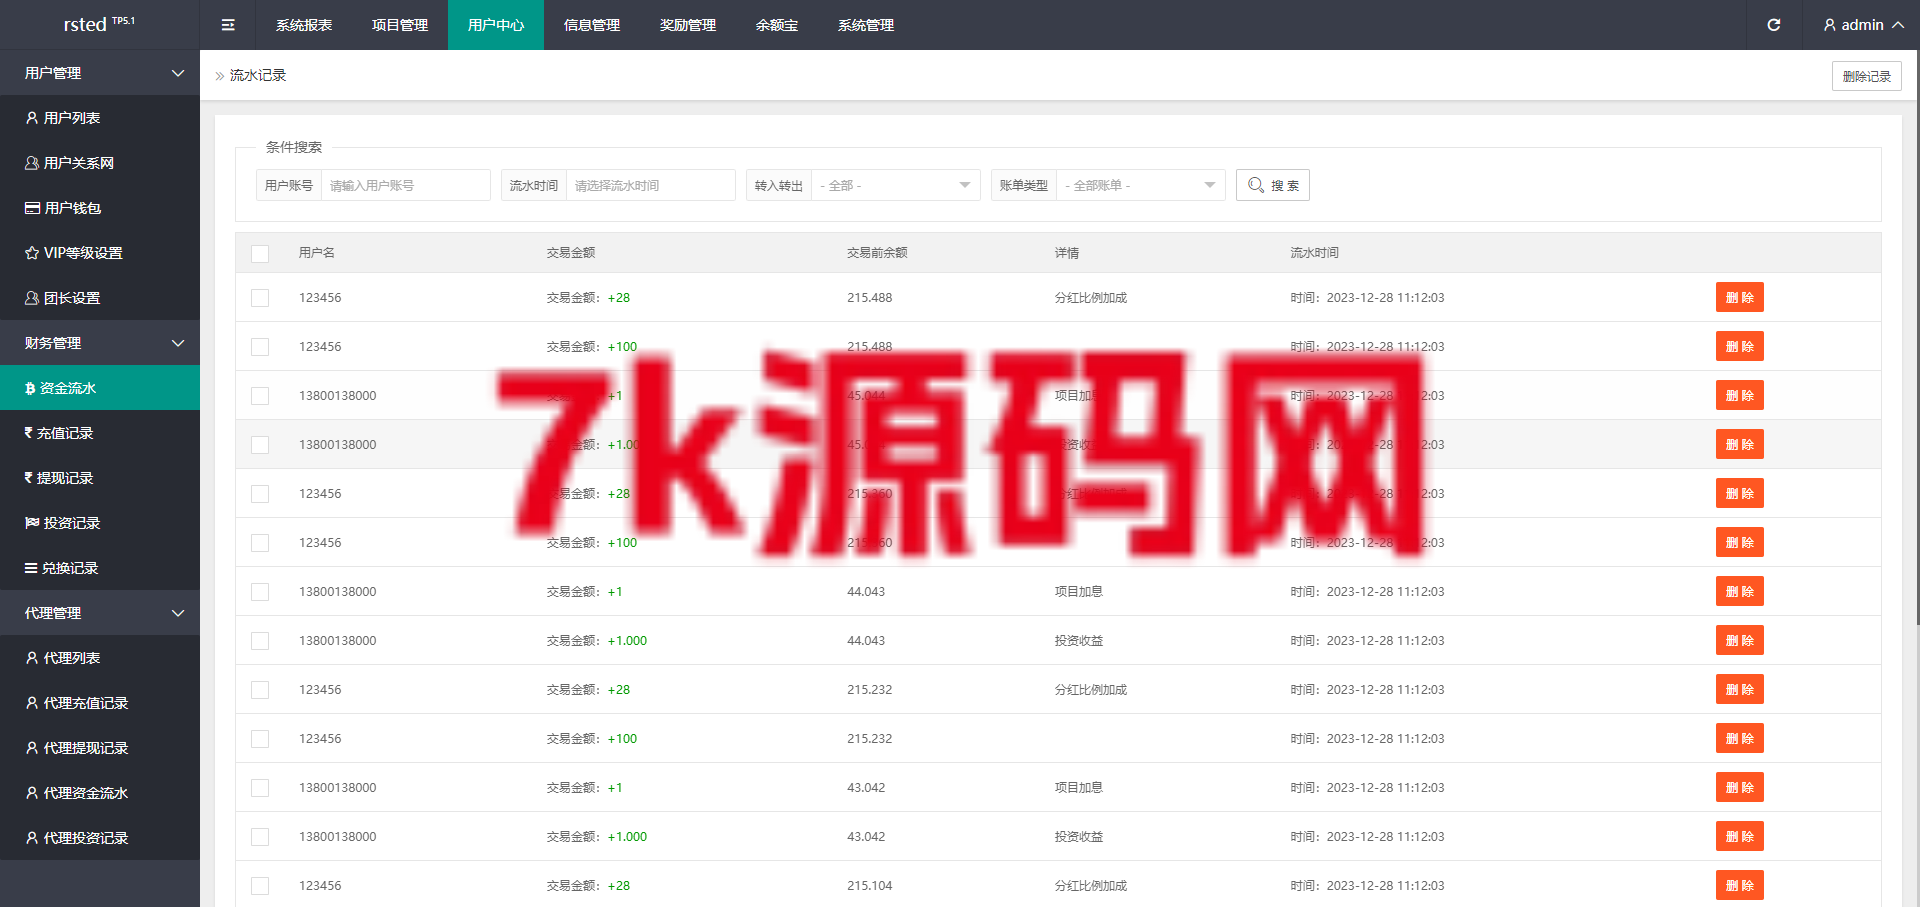The width and height of the screenshot is (1920, 907).
Task: Click the 代理列表 person icon
Action: (32, 658)
